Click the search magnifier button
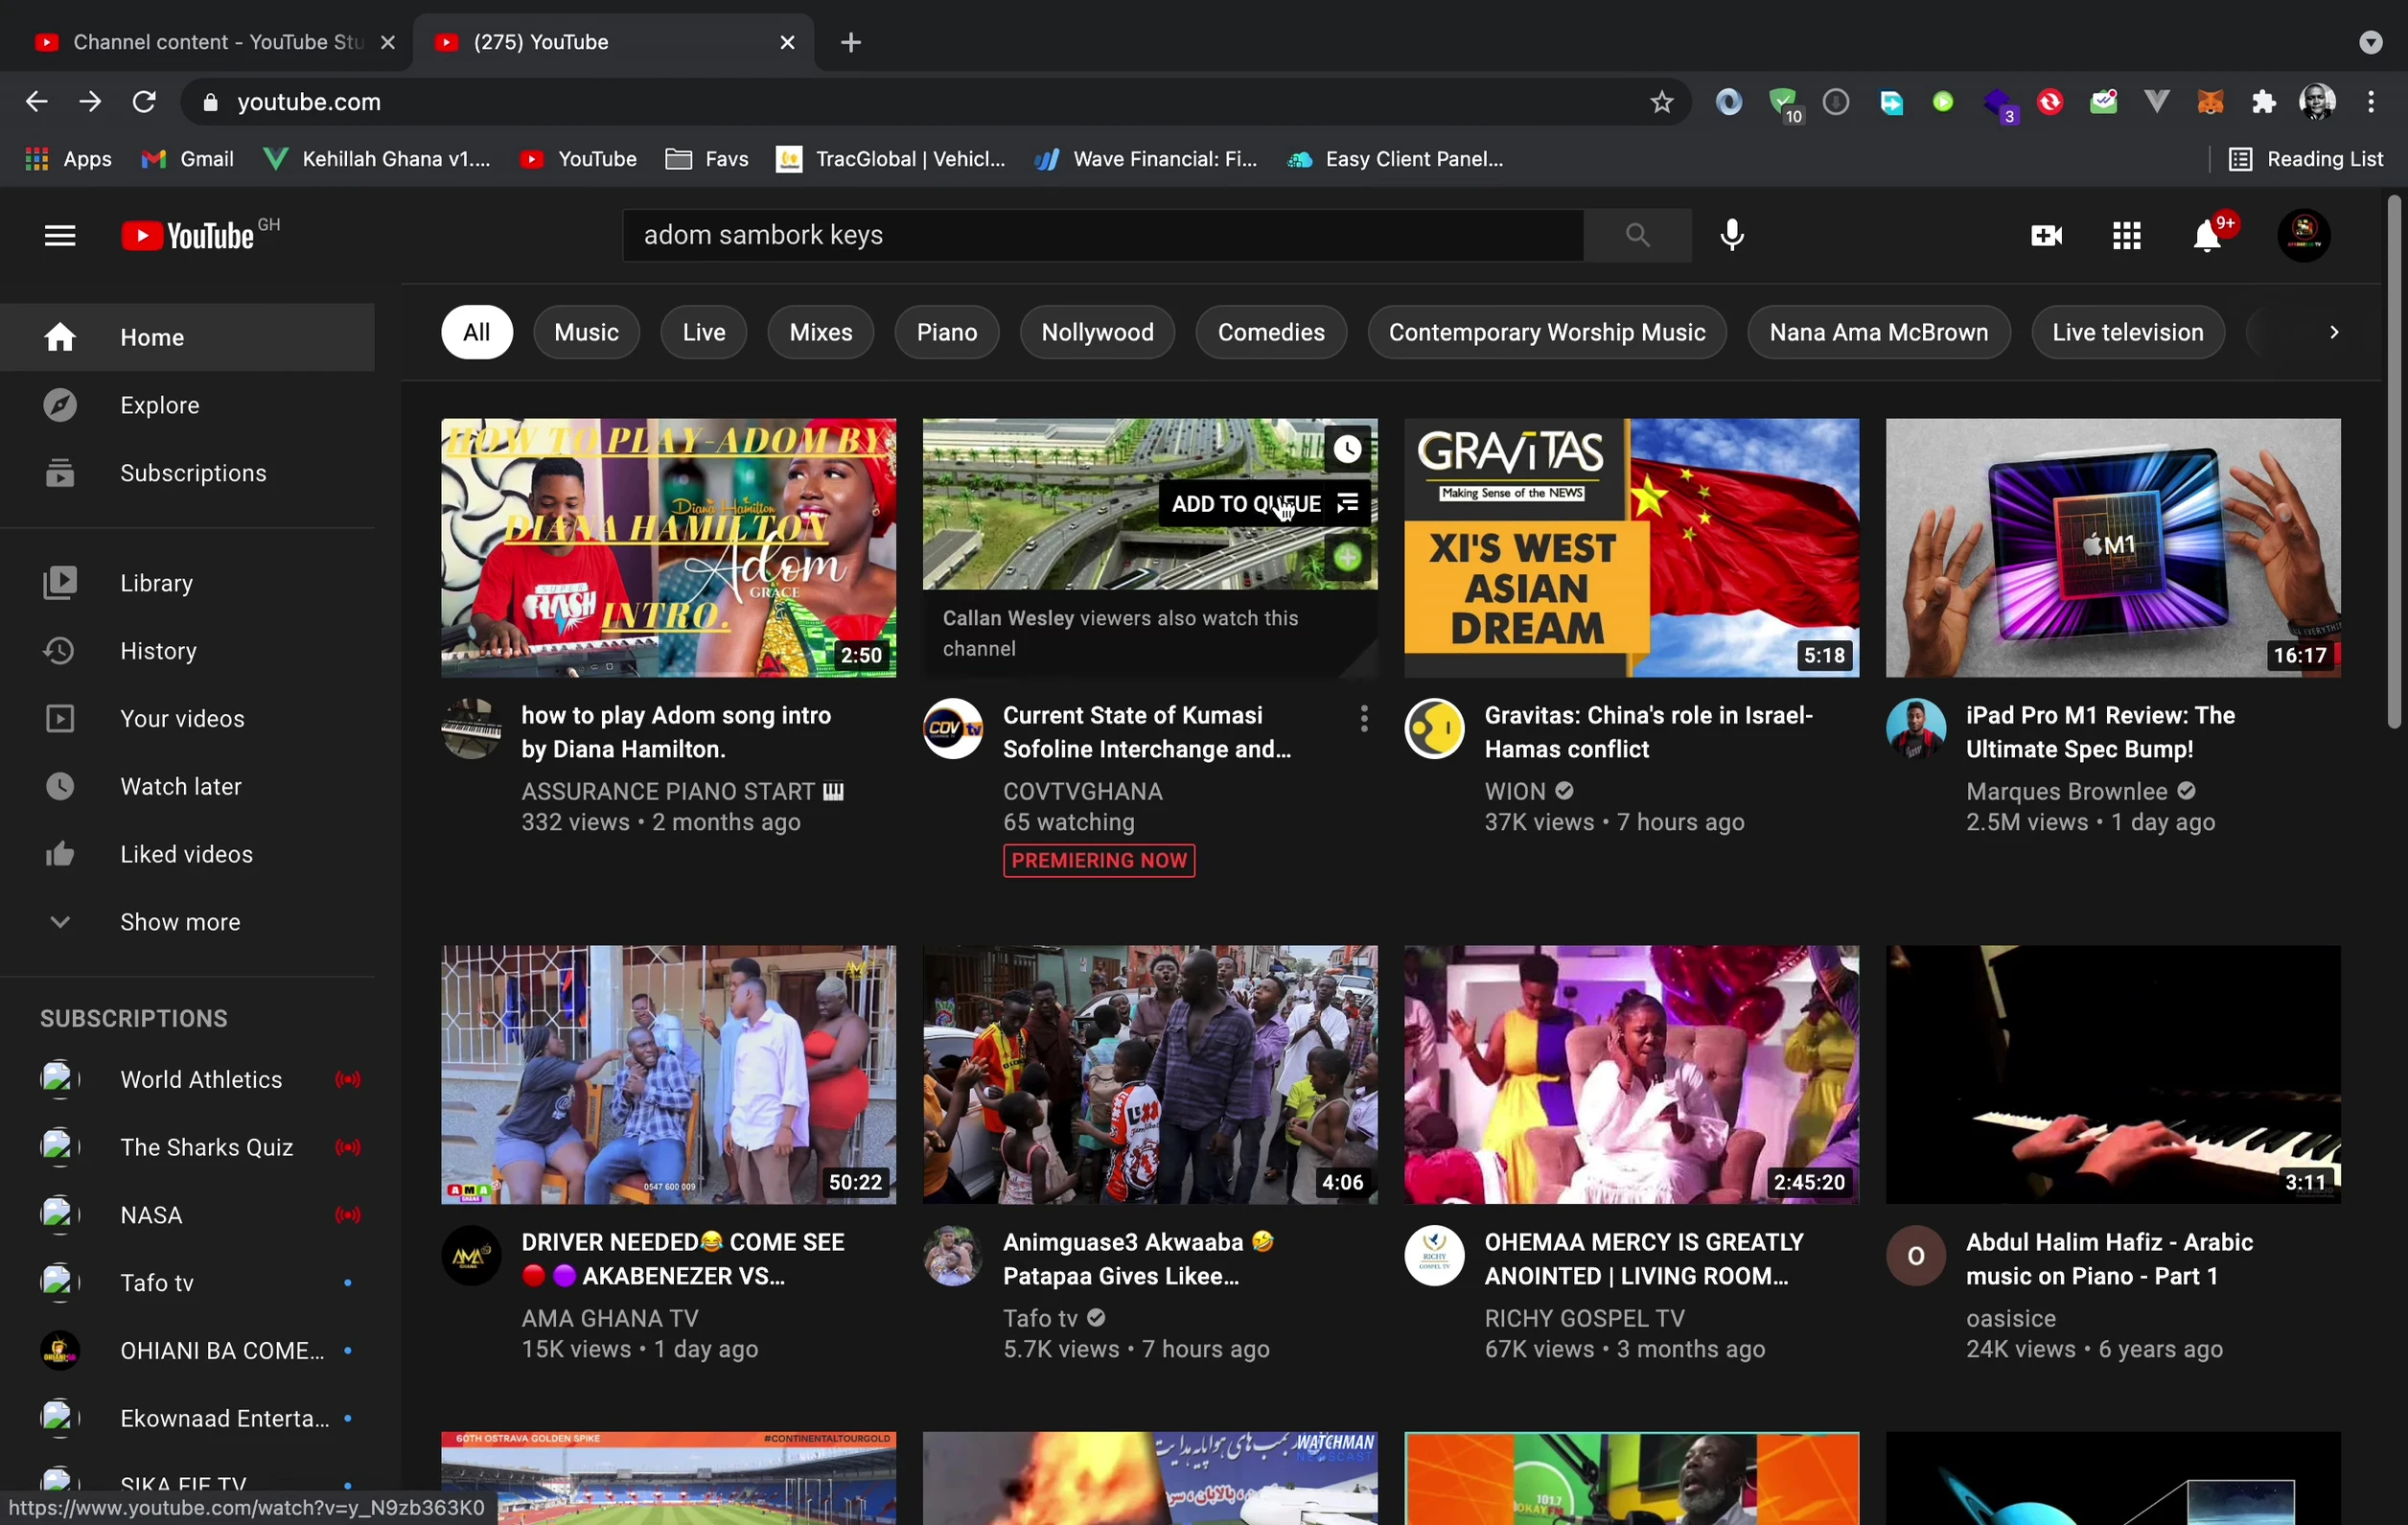The image size is (2408, 1525). pos(1637,235)
